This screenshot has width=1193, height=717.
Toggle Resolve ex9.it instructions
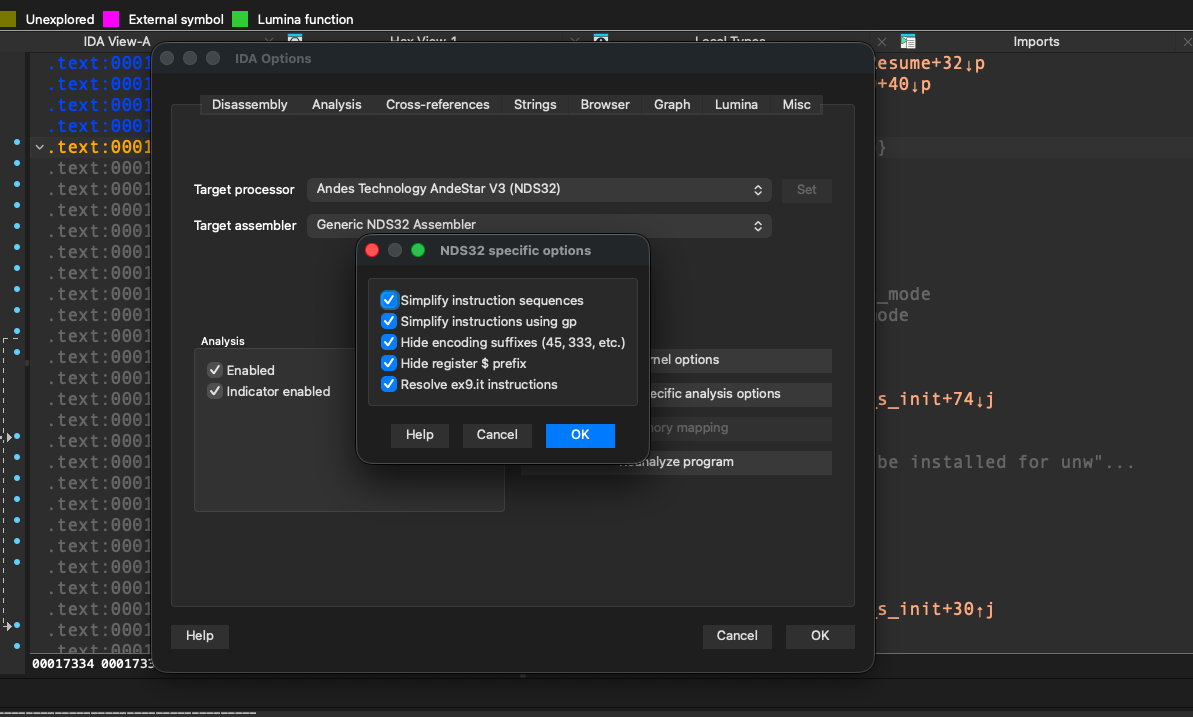(x=389, y=384)
